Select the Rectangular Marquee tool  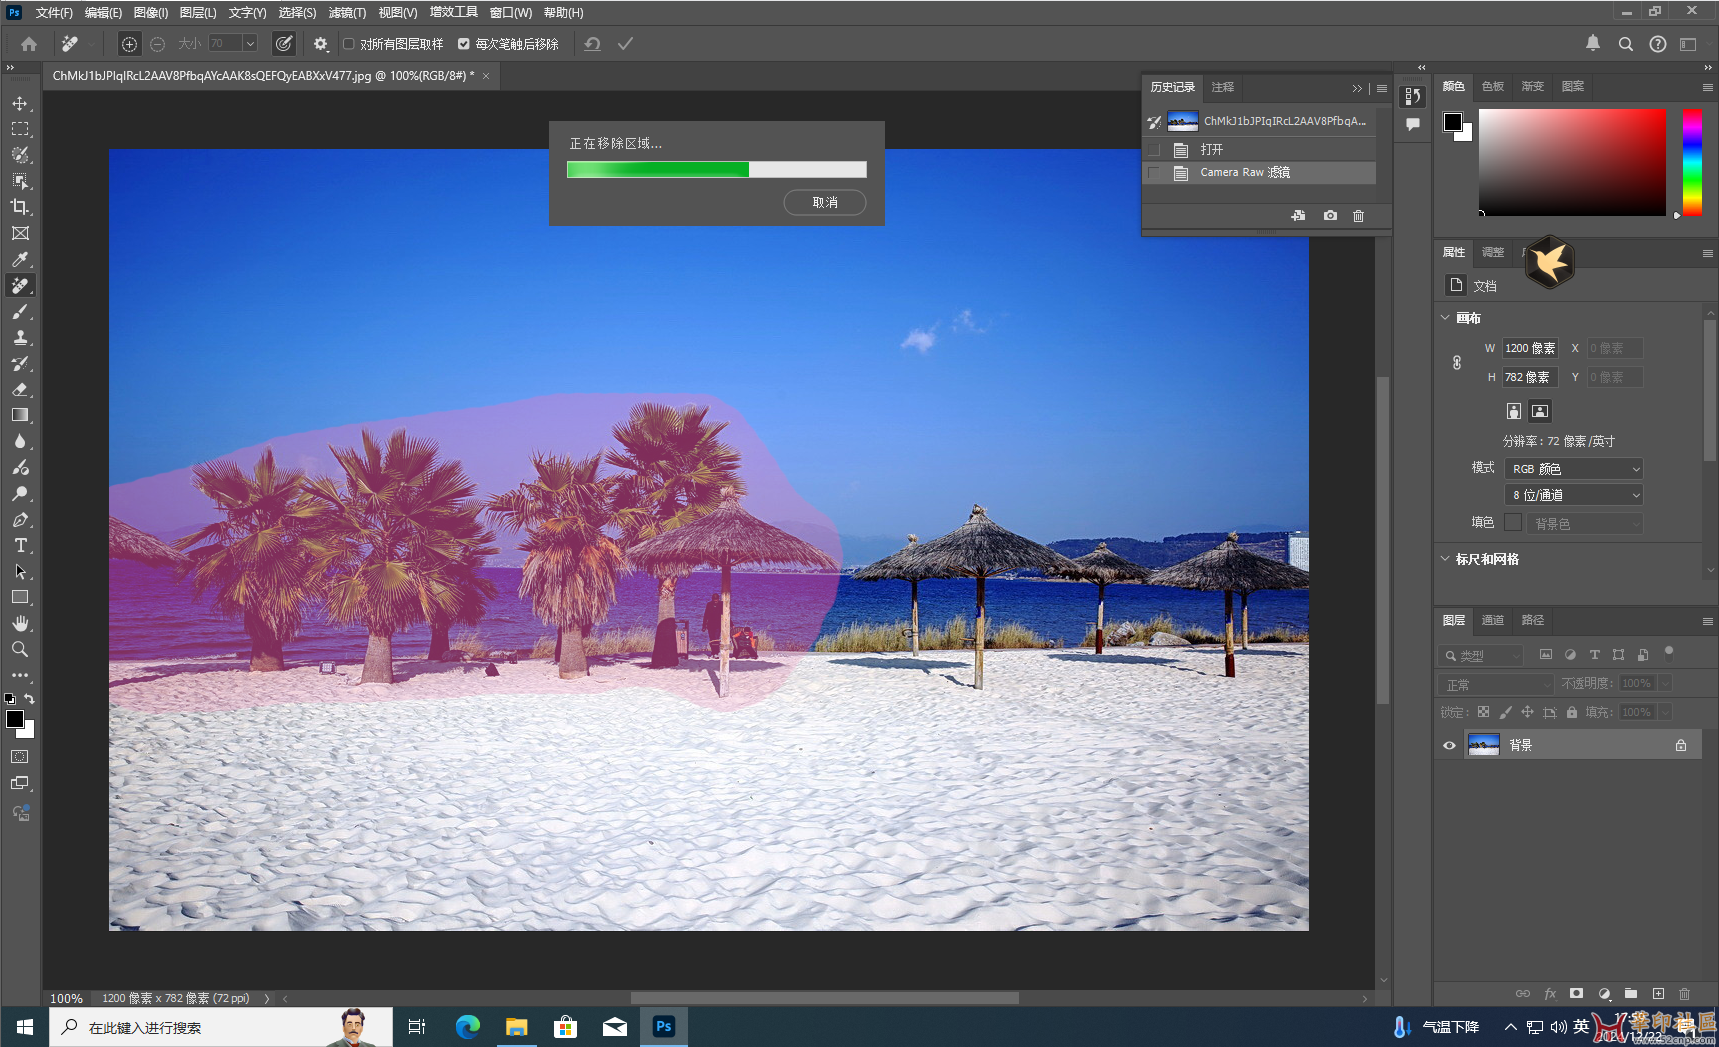(x=20, y=130)
